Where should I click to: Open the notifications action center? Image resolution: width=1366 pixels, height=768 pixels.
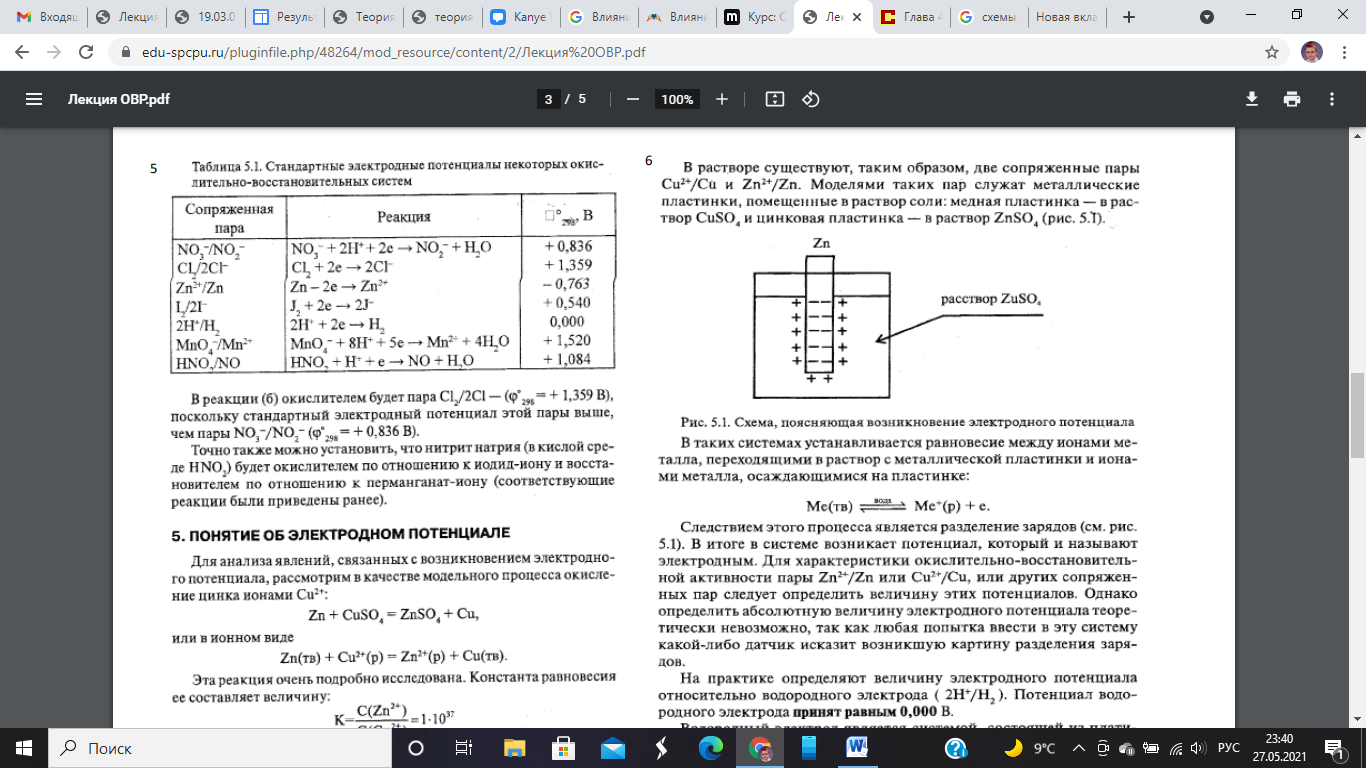(x=1334, y=747)
